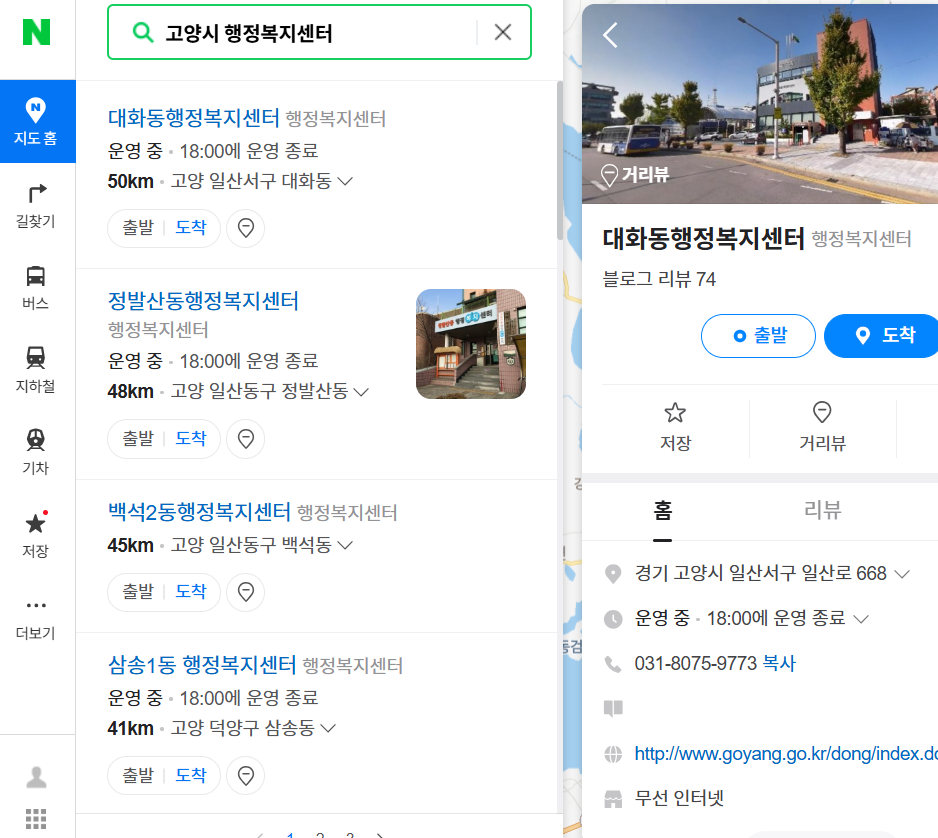Set 정발산동행정복지센터 as 출발
Image resolution: width=938 pixels, height=838 pixels.
pos(138,439)
